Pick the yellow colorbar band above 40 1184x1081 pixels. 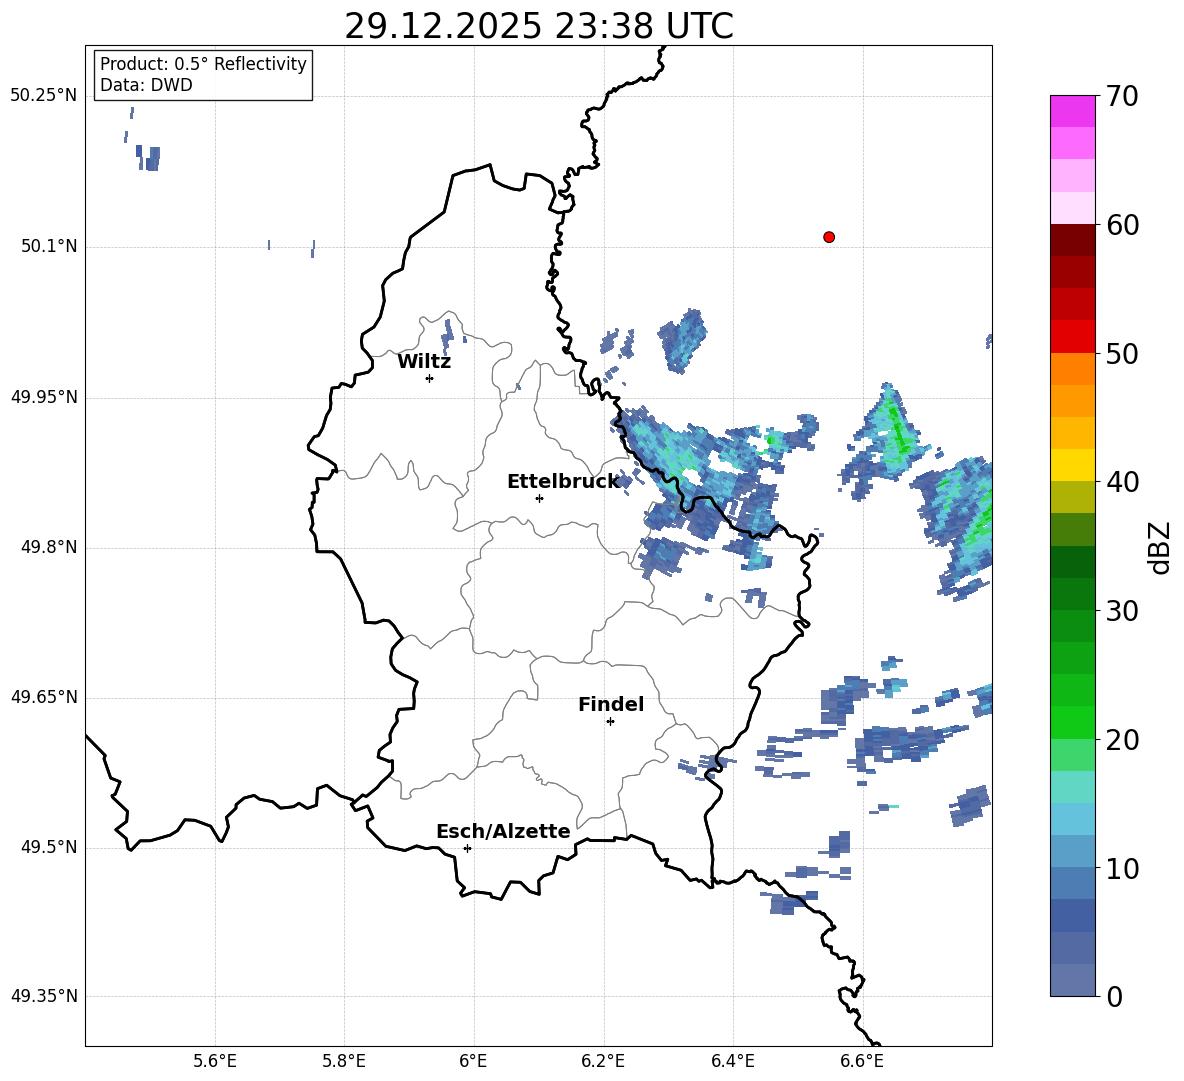1072,465
